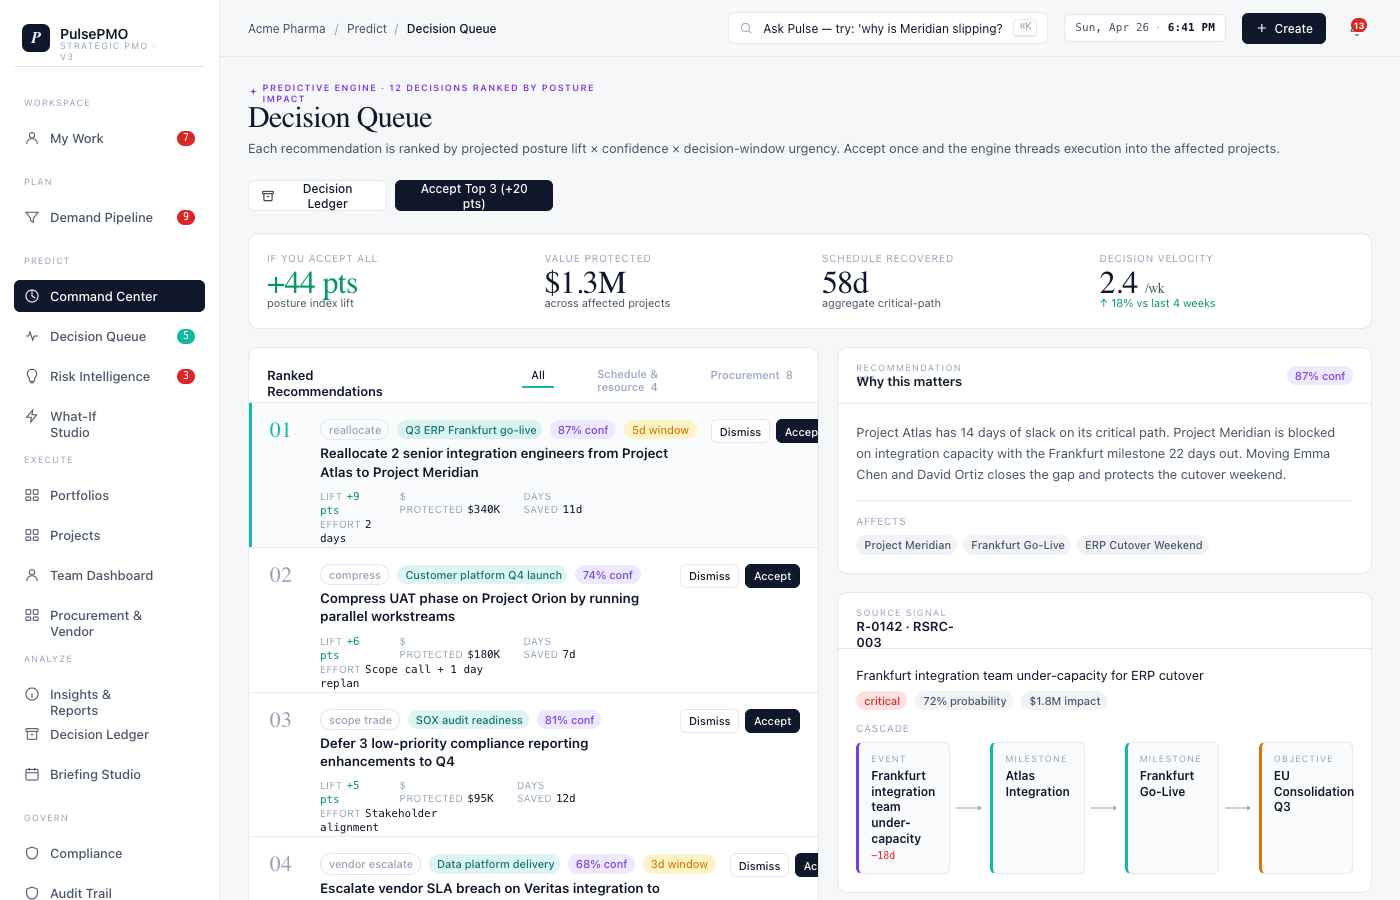This screenshot has height=900, width=1400.
Task: Click the Data platform delivery tag
Action: tap(495, 864)
